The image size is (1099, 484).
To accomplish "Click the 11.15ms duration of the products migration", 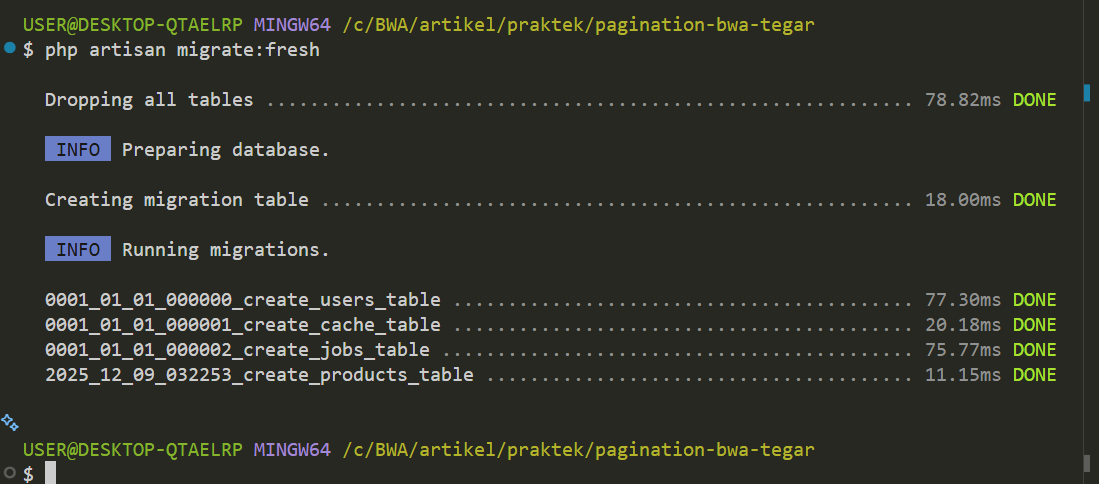I will pos(963,375).
